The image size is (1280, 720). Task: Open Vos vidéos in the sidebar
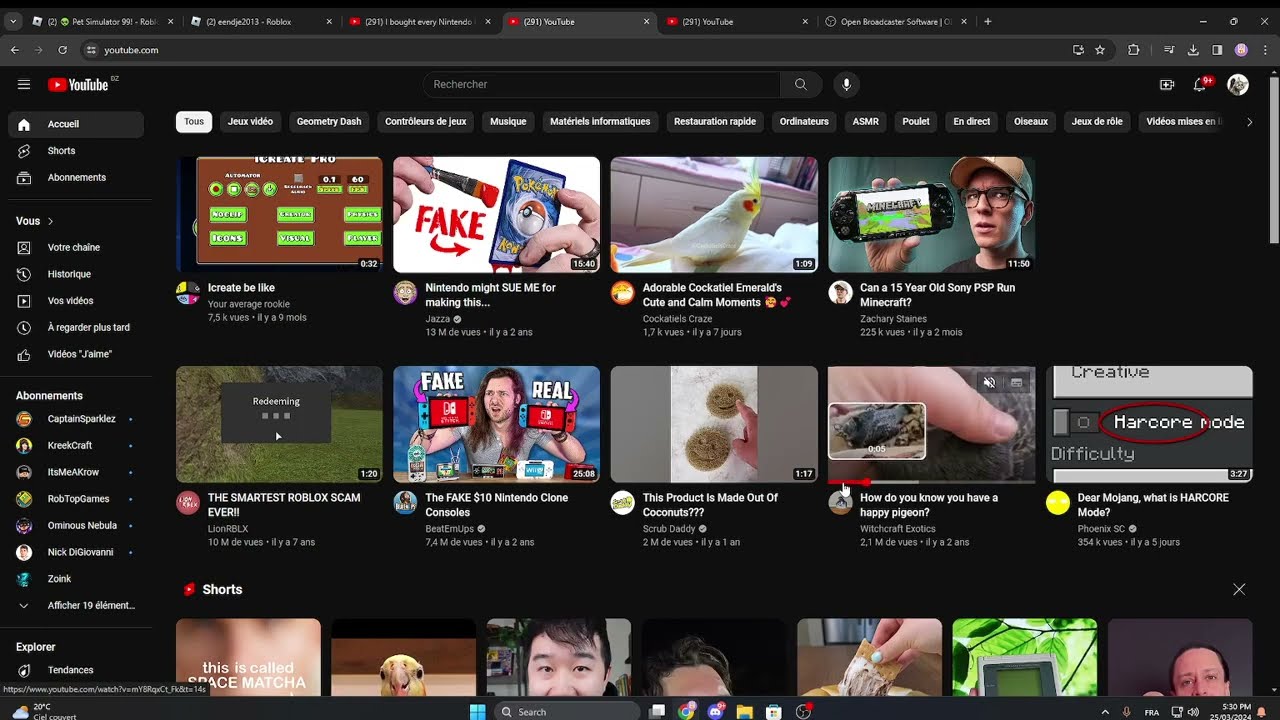click(x=76, y=301)
